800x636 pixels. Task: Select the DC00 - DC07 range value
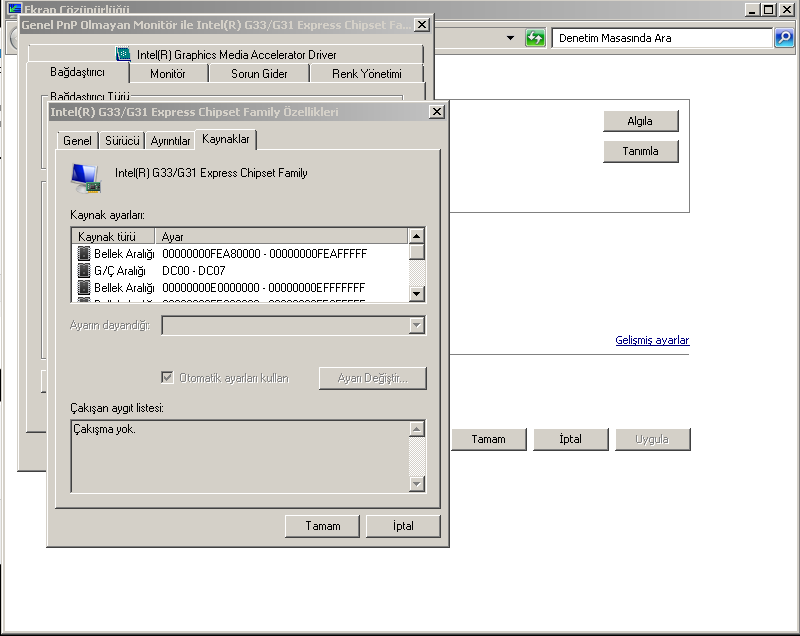[193, 271]
